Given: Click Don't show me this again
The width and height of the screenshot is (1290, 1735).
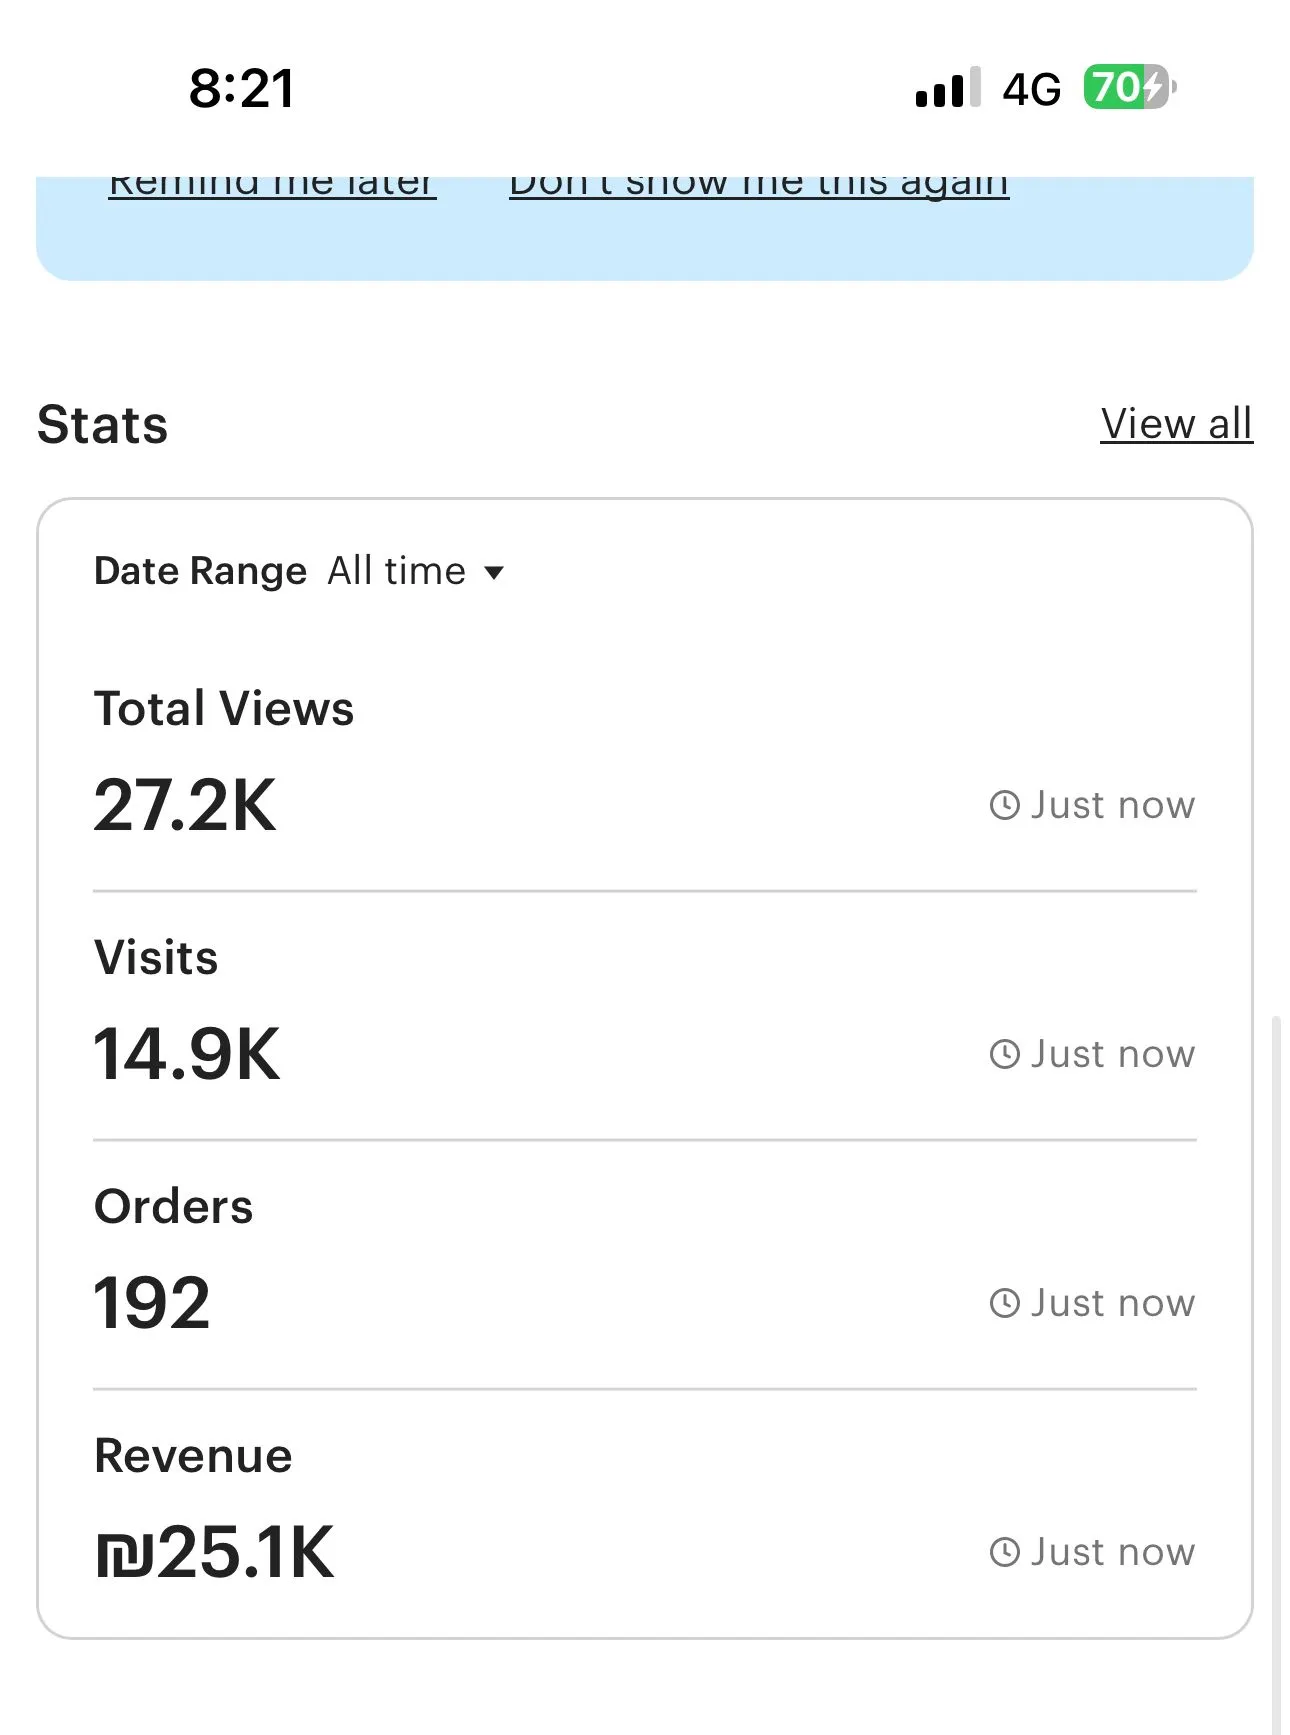Looking at the screenshot, I should point(759,186).
